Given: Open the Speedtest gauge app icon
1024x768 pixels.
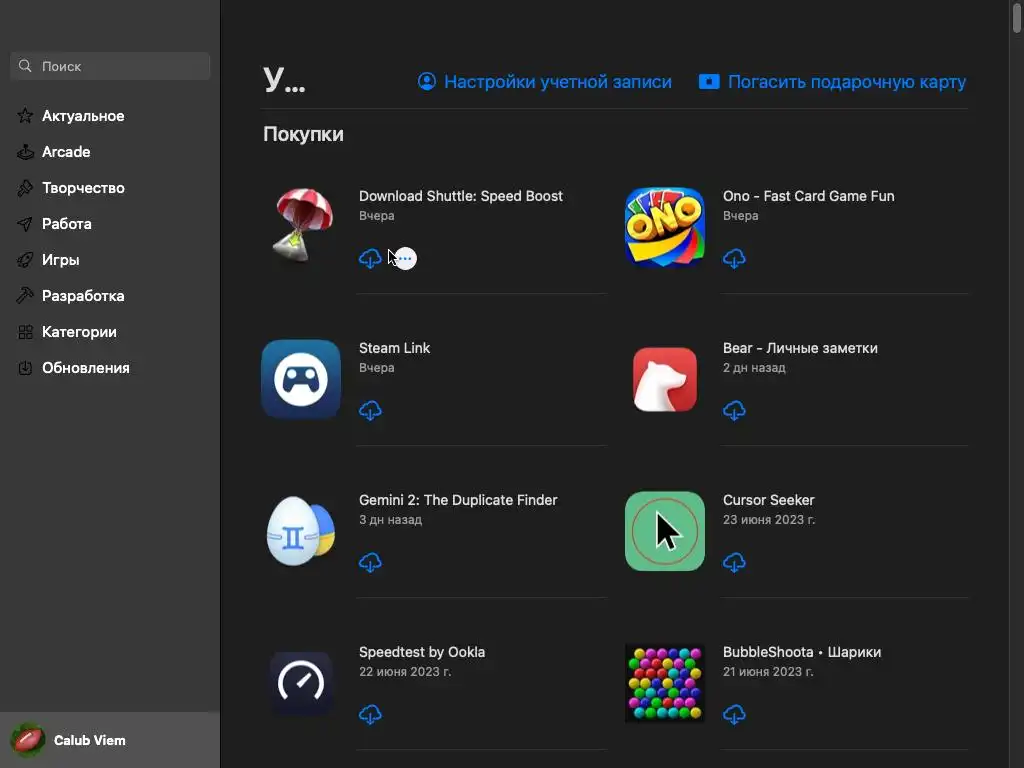Looking at the screenshot, I should [x=301, y=682].
